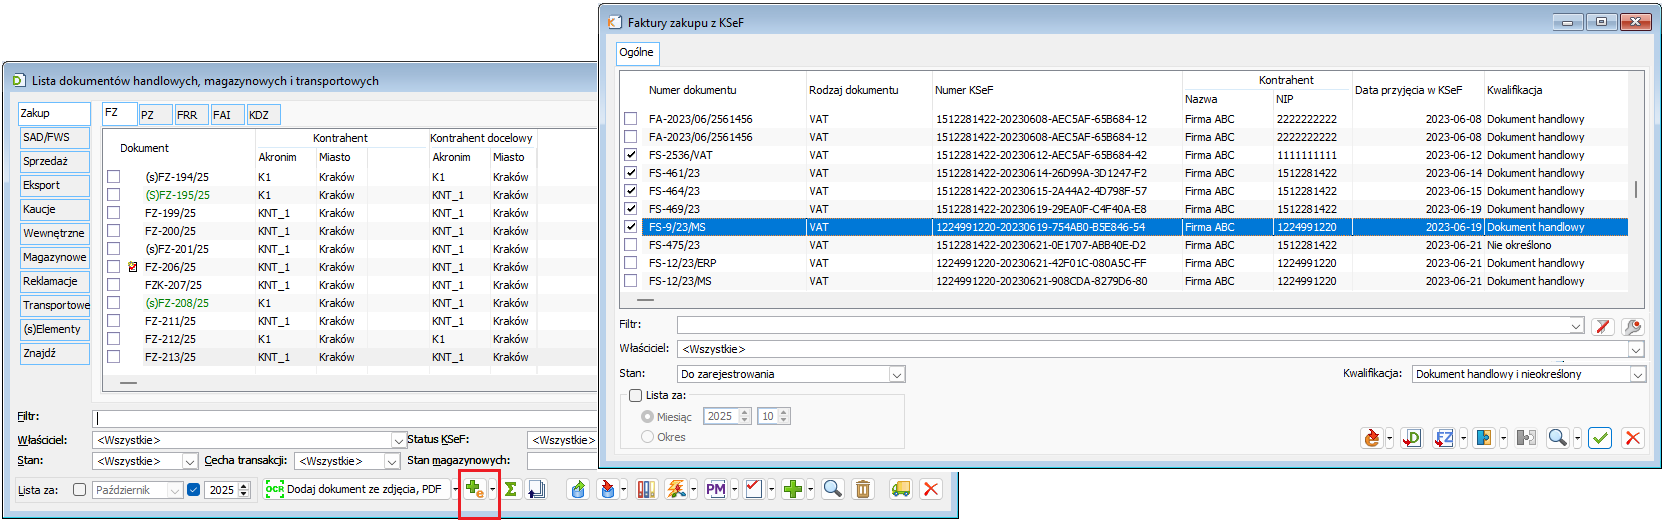Expand the Kwalifikacja dropdown

[x=1637, y=374]
